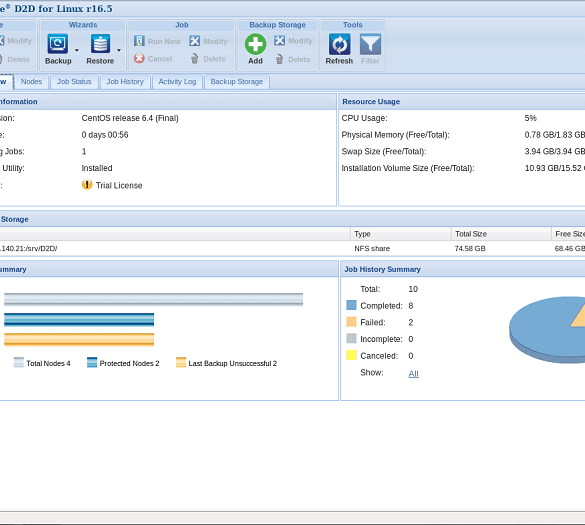Click the Completed blue legend swatch

coord(351,305)
